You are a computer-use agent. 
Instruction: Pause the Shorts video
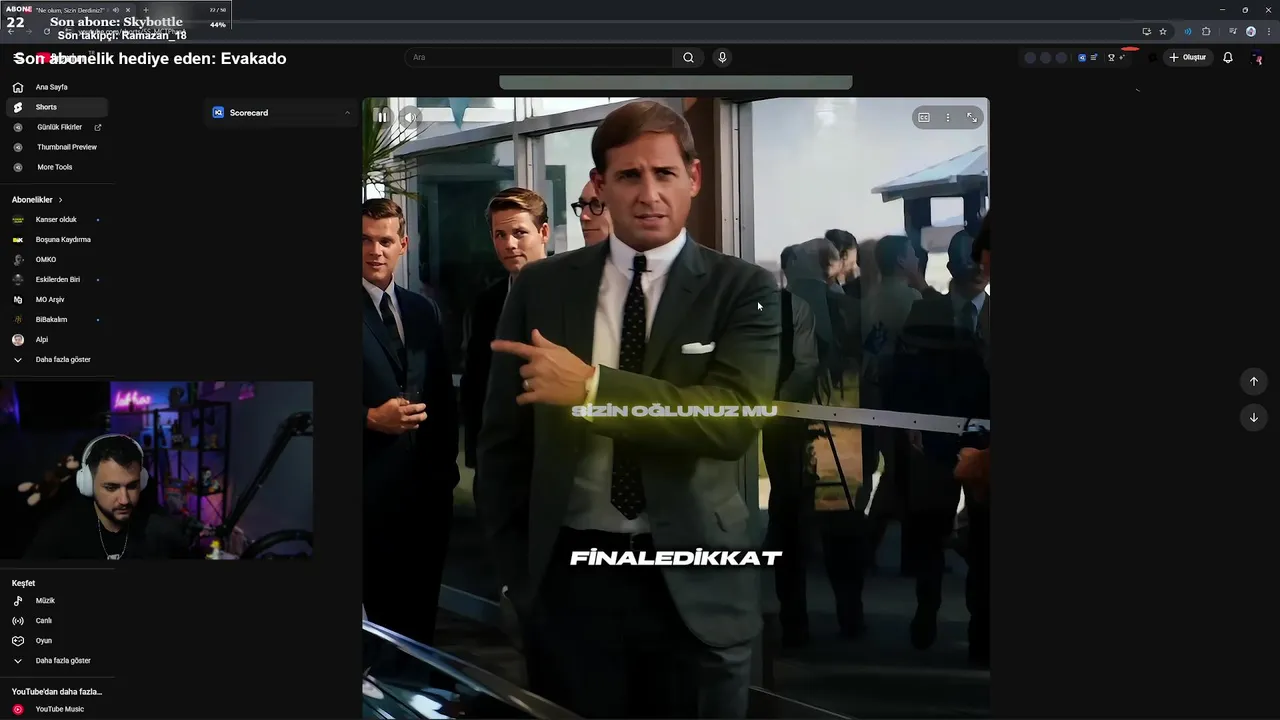(x=381, y=117)
